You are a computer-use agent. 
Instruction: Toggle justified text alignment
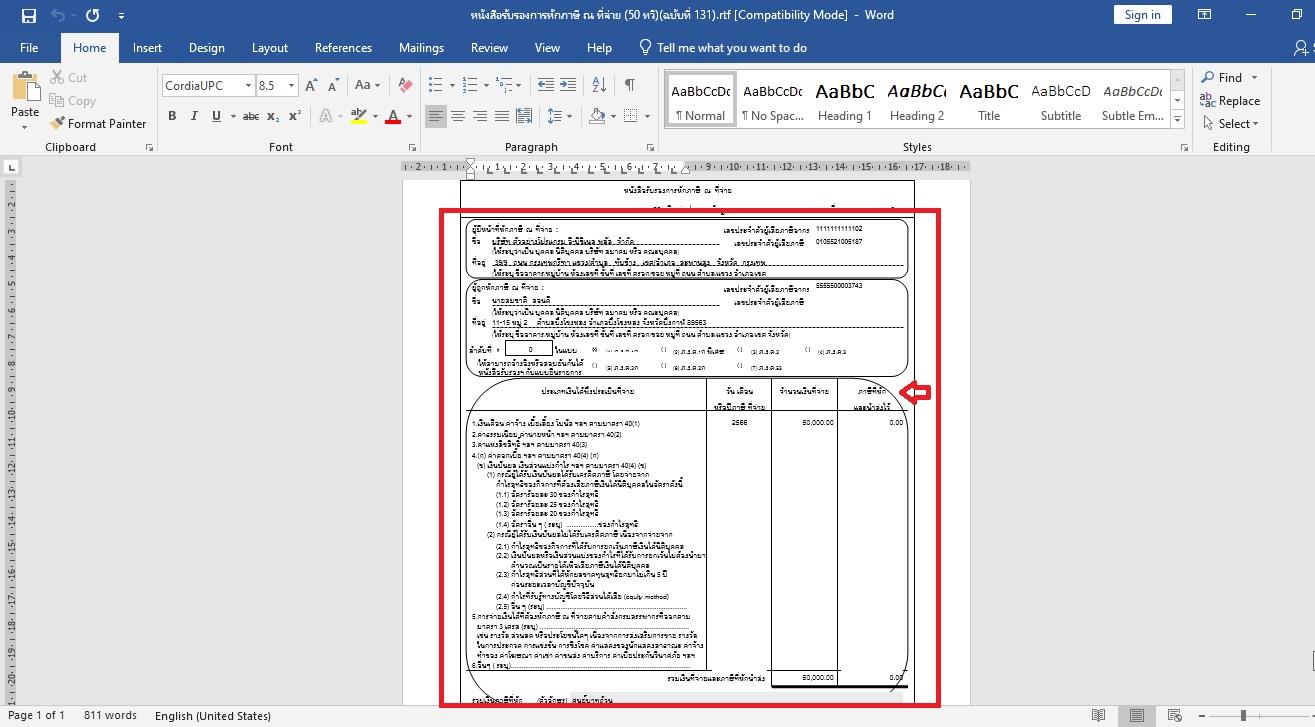point(502,117)
